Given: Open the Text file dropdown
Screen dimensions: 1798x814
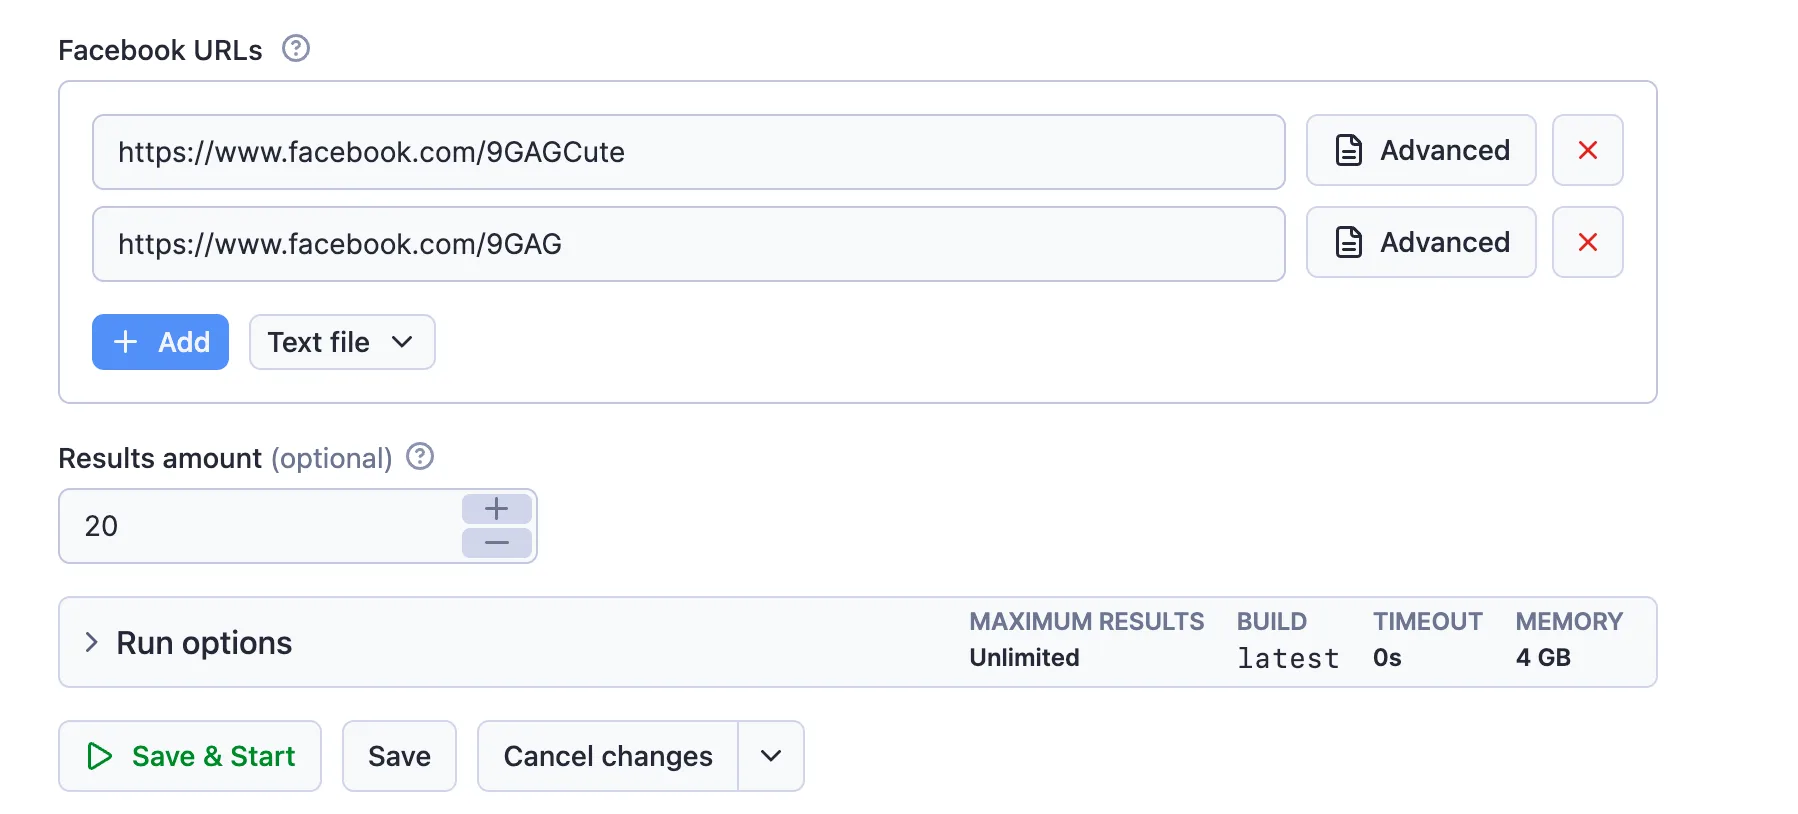Looking at the screenshot, I should tap(342, 342).
